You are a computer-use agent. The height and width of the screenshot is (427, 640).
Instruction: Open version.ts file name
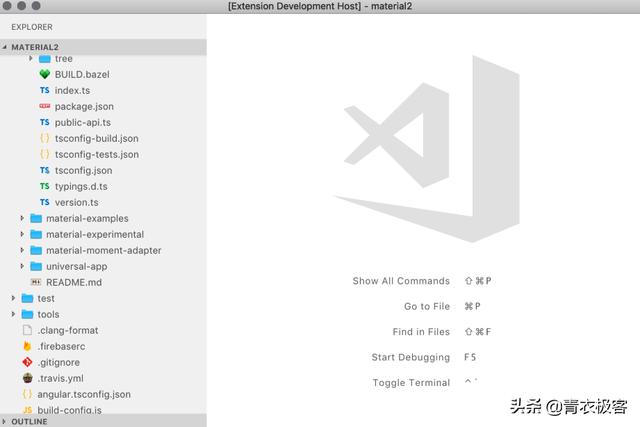pyautogui.click(x=76, y=202)
